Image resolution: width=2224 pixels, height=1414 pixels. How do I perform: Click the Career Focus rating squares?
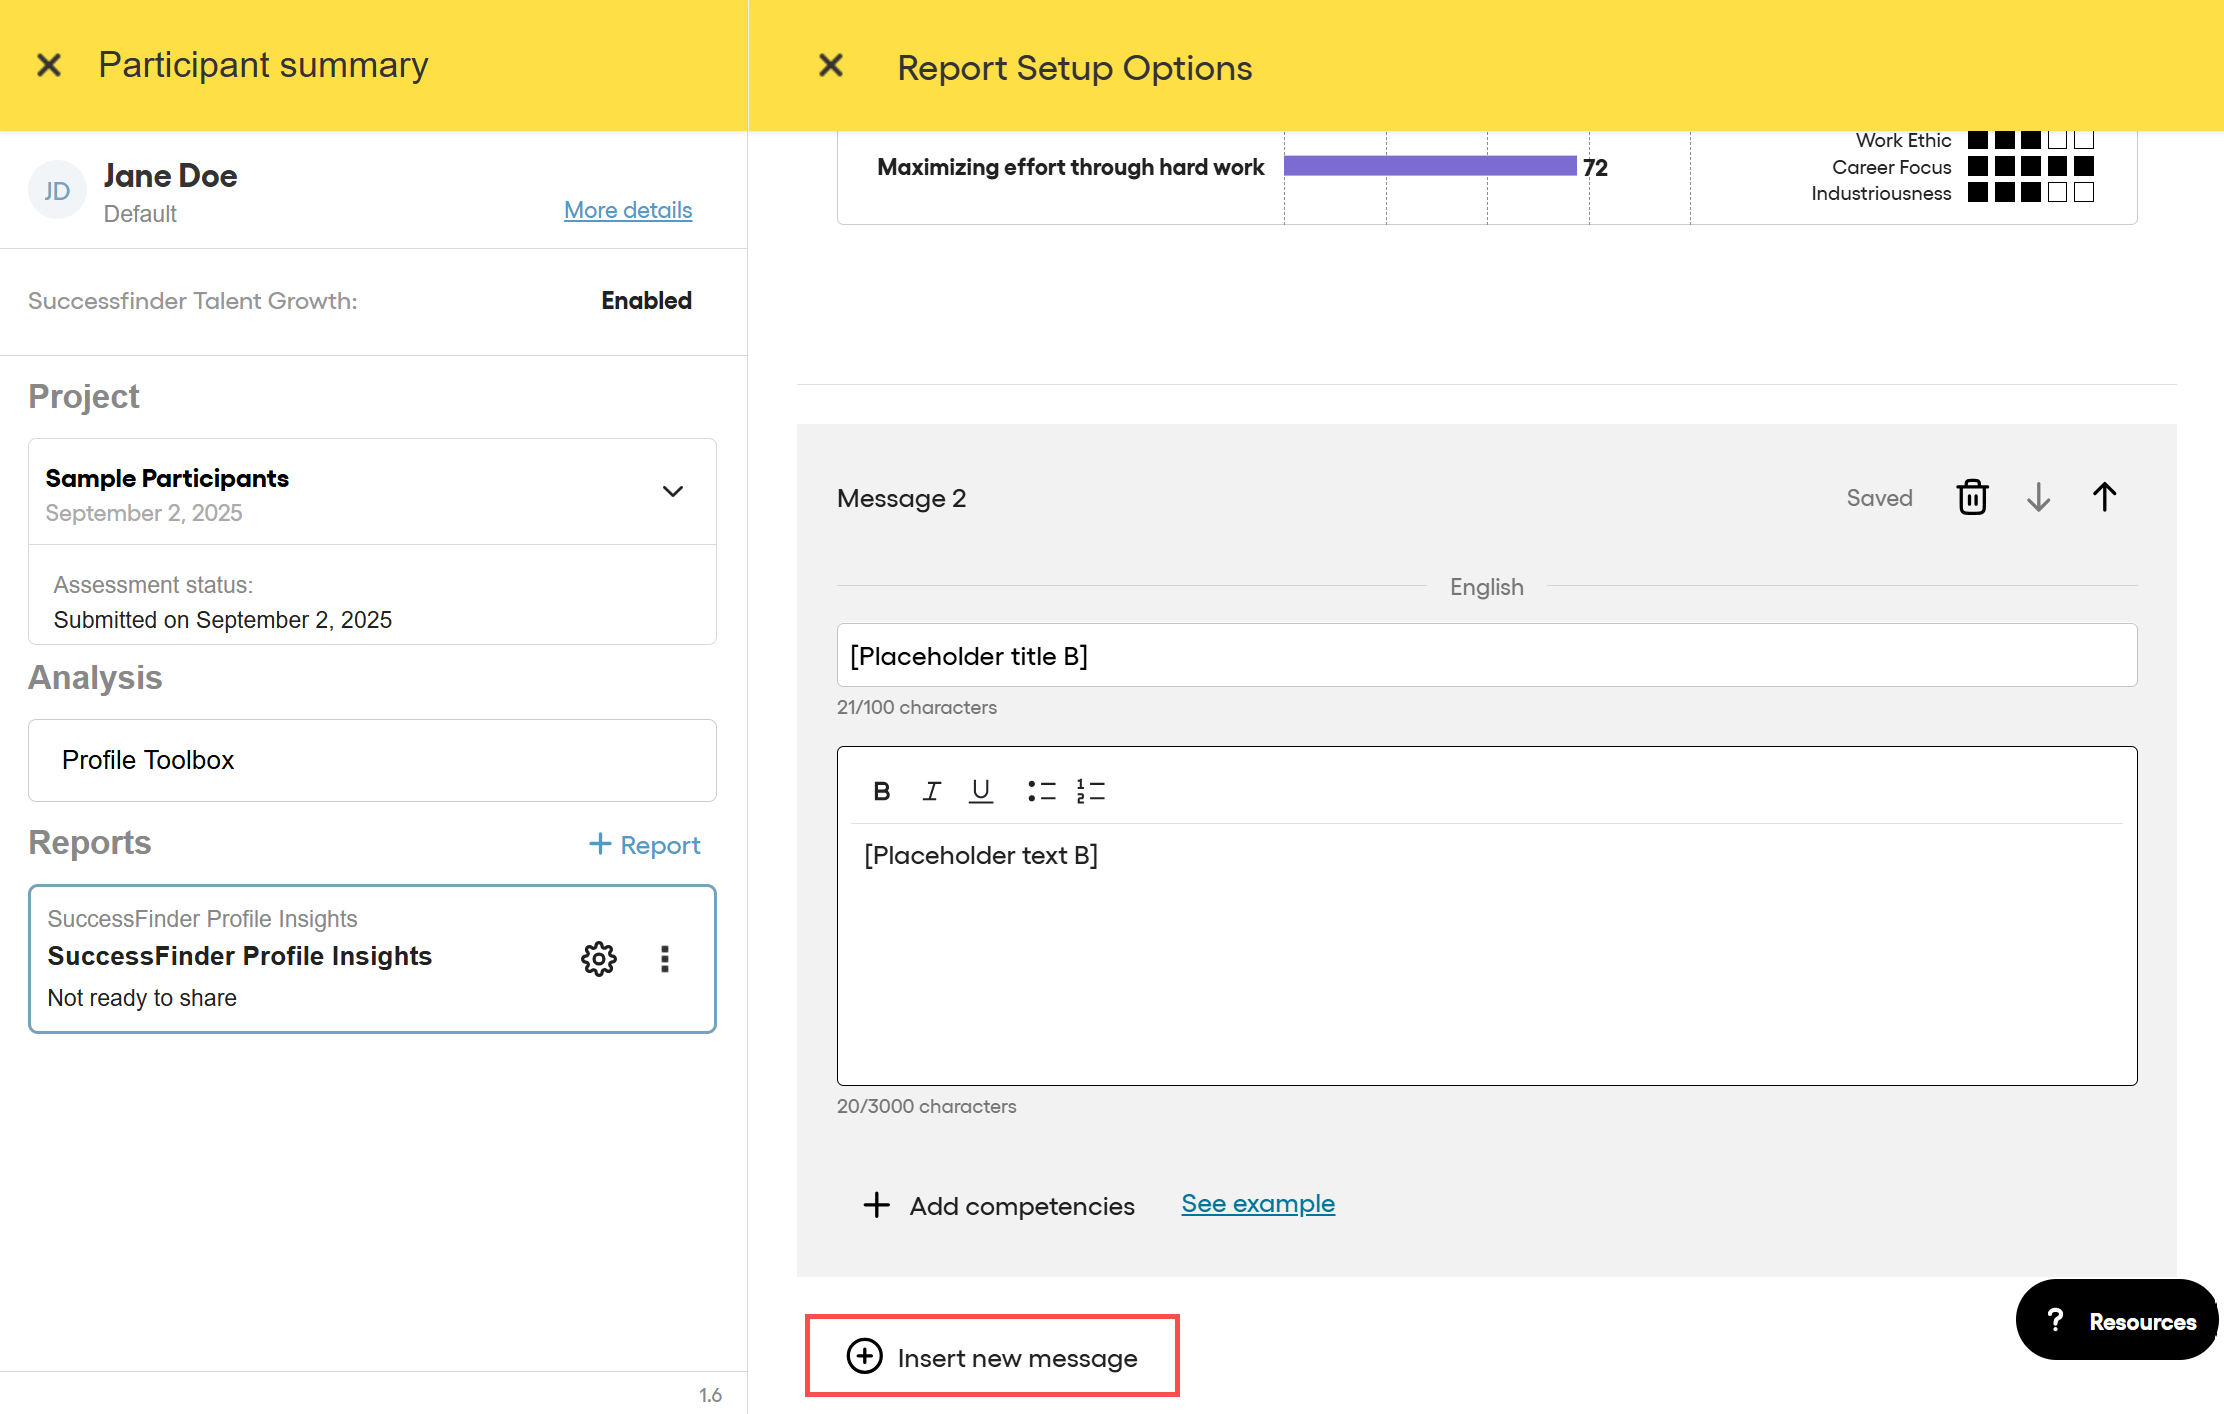pyautogui.click(x=2030, y=166)
